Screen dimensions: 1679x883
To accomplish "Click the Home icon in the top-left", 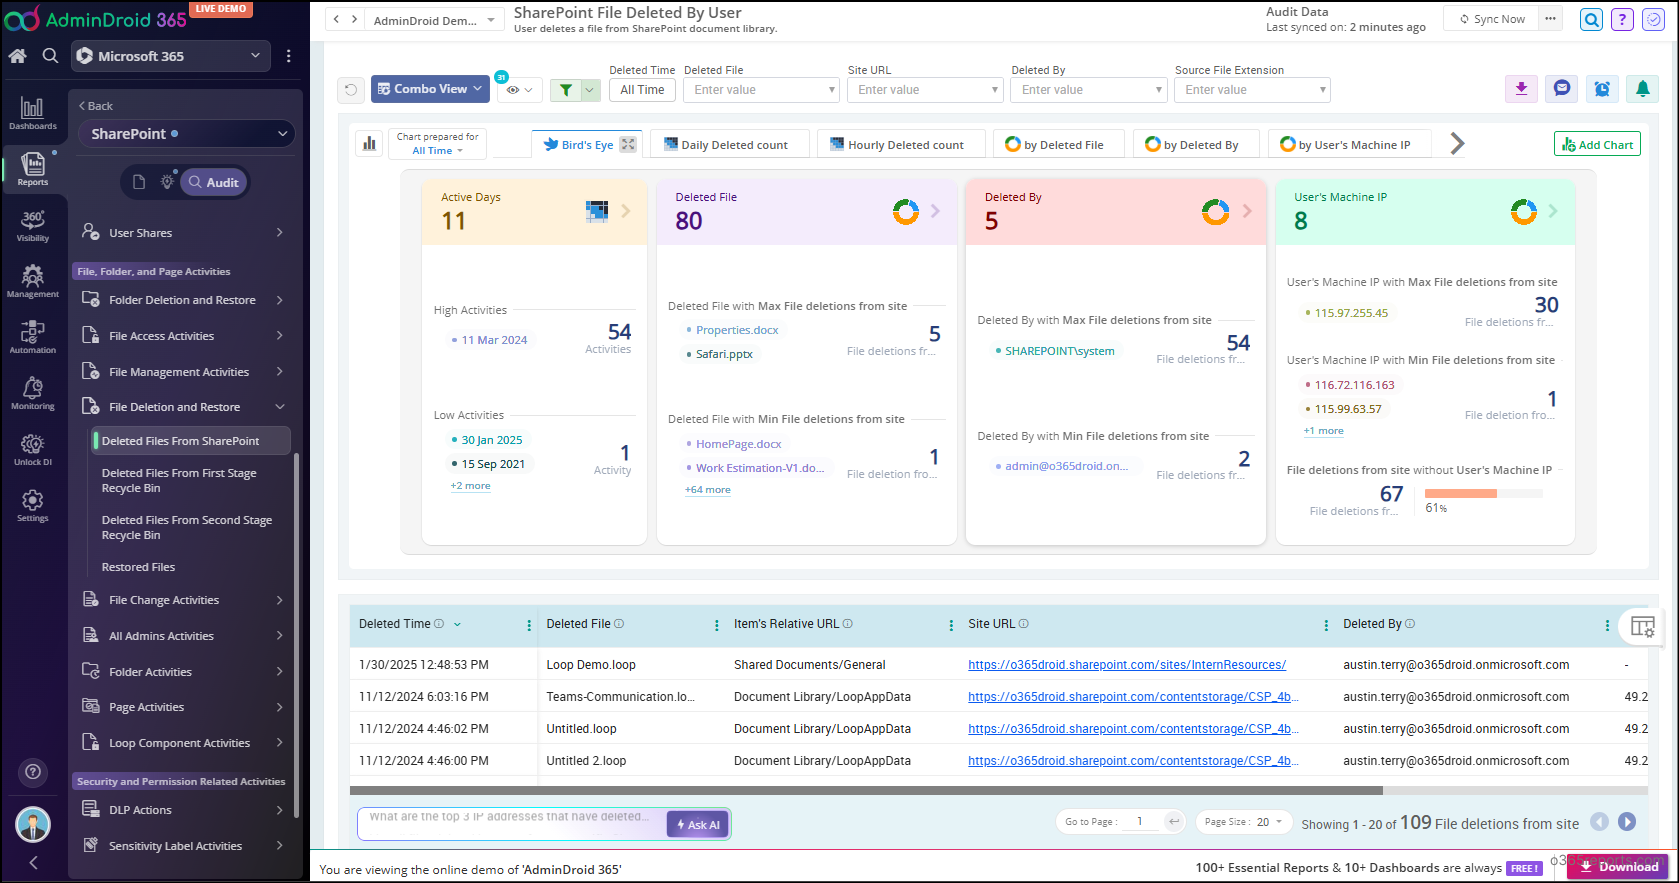I will pyautogui.click(x=18, y=56).
